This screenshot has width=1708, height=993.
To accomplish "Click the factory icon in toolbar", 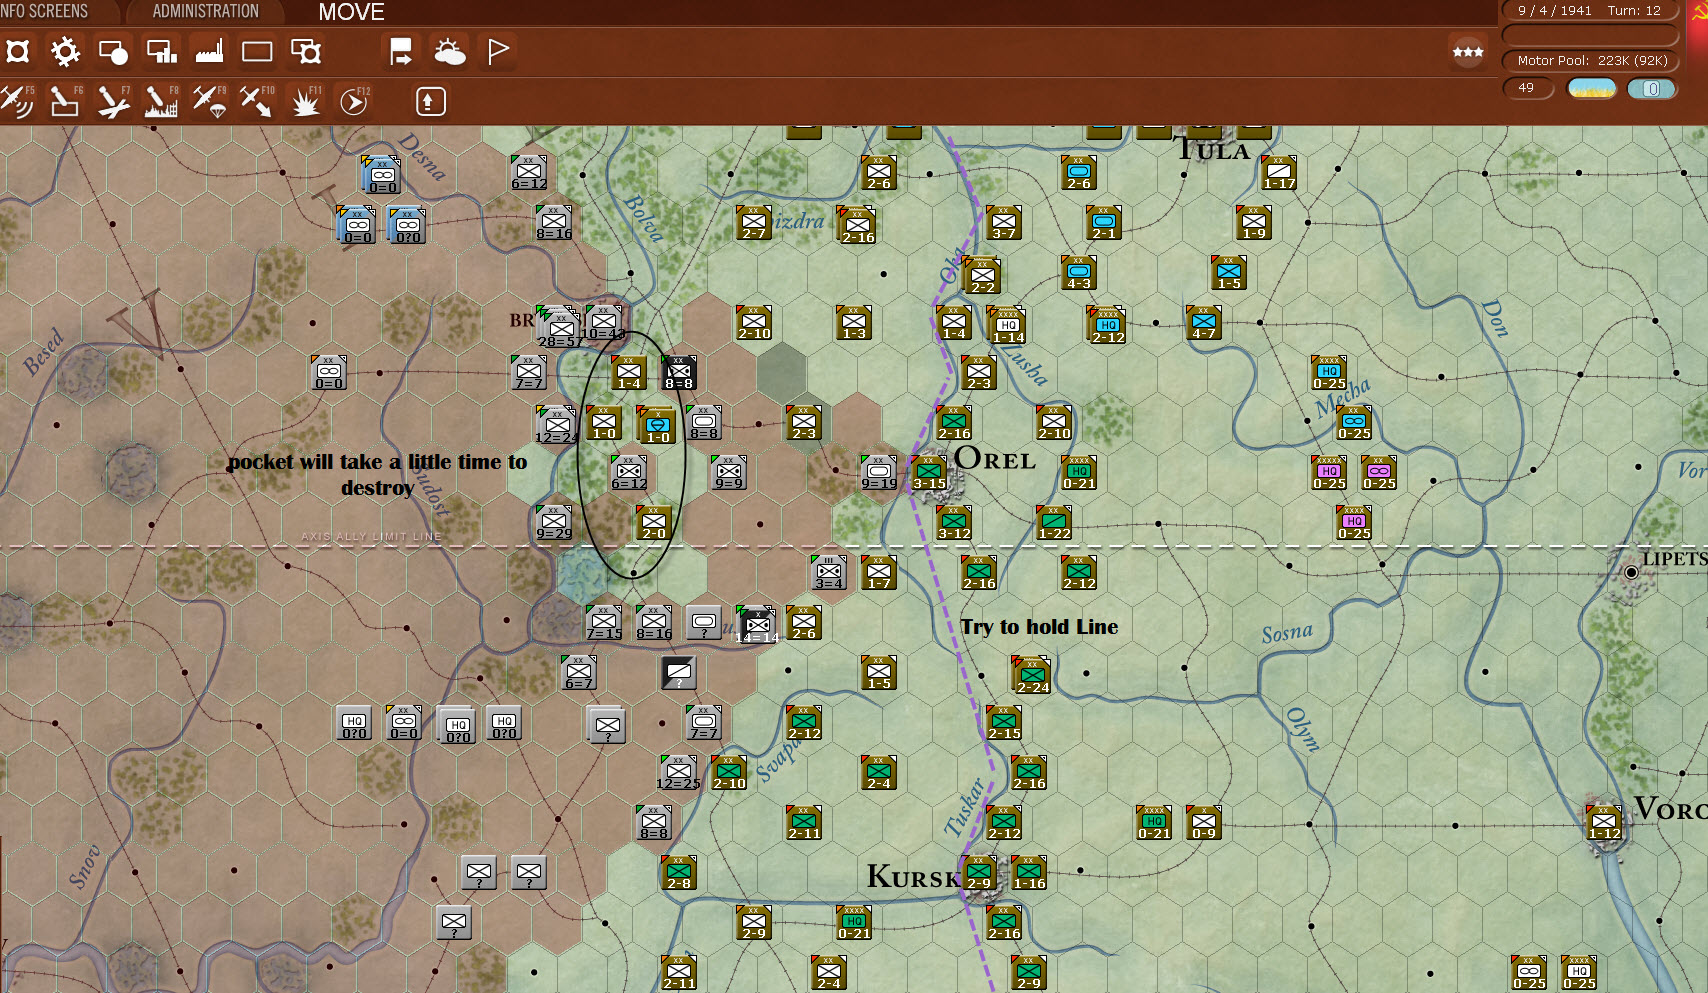I will coord(209,52).
